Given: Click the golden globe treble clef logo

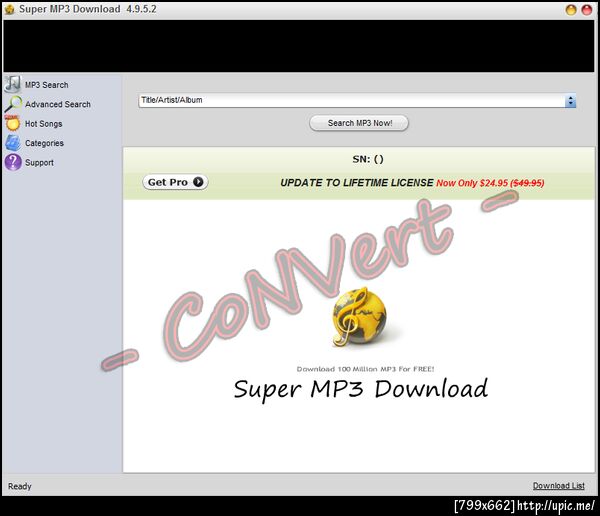Looking at the screenshot, I should [359, 317].
